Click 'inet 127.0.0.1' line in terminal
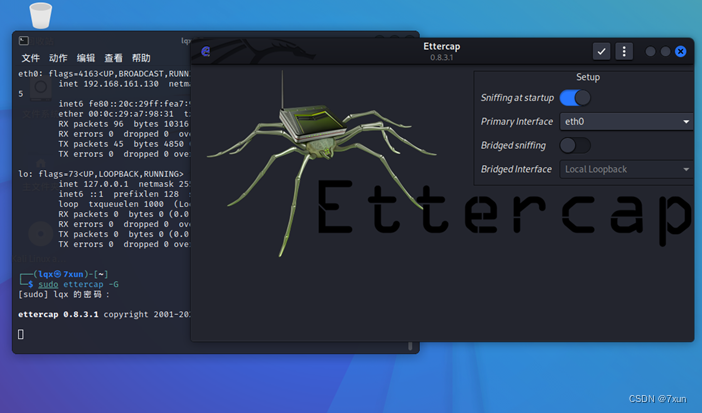 pos(93,184)
